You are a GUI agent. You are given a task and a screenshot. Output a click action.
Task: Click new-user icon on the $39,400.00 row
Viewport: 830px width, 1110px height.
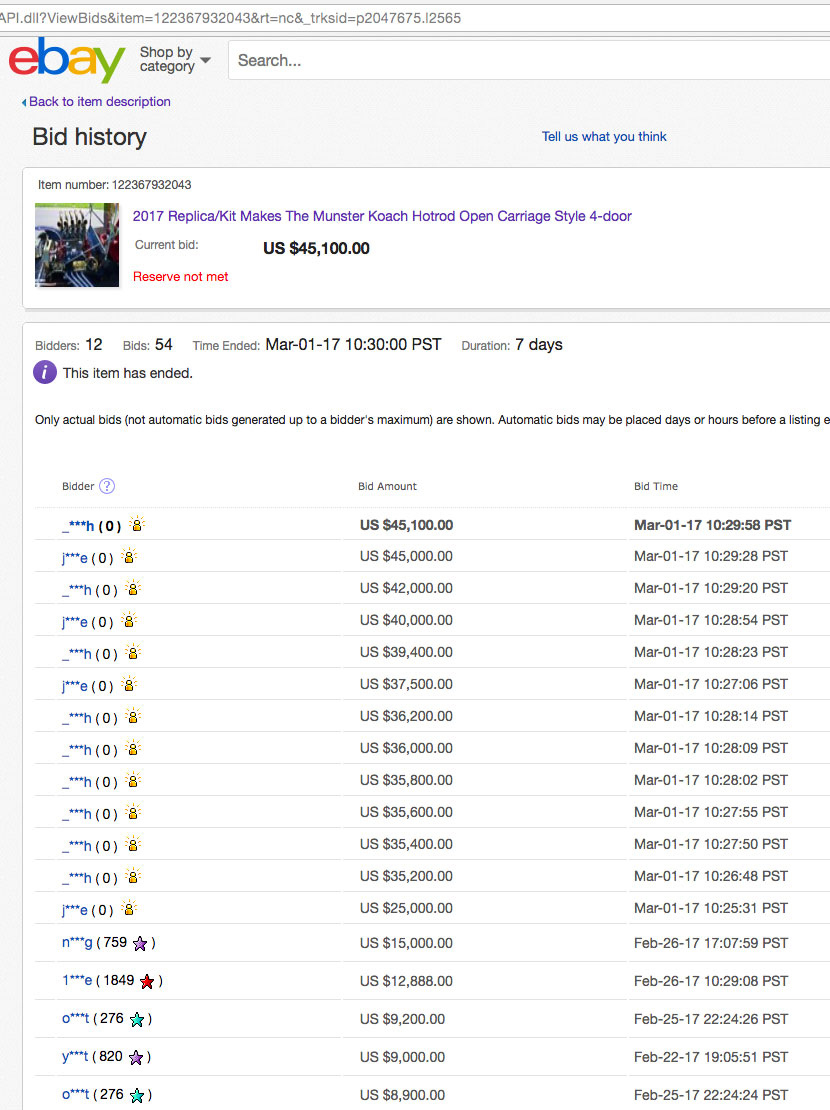pyautogui.click(x=132, y=651)
